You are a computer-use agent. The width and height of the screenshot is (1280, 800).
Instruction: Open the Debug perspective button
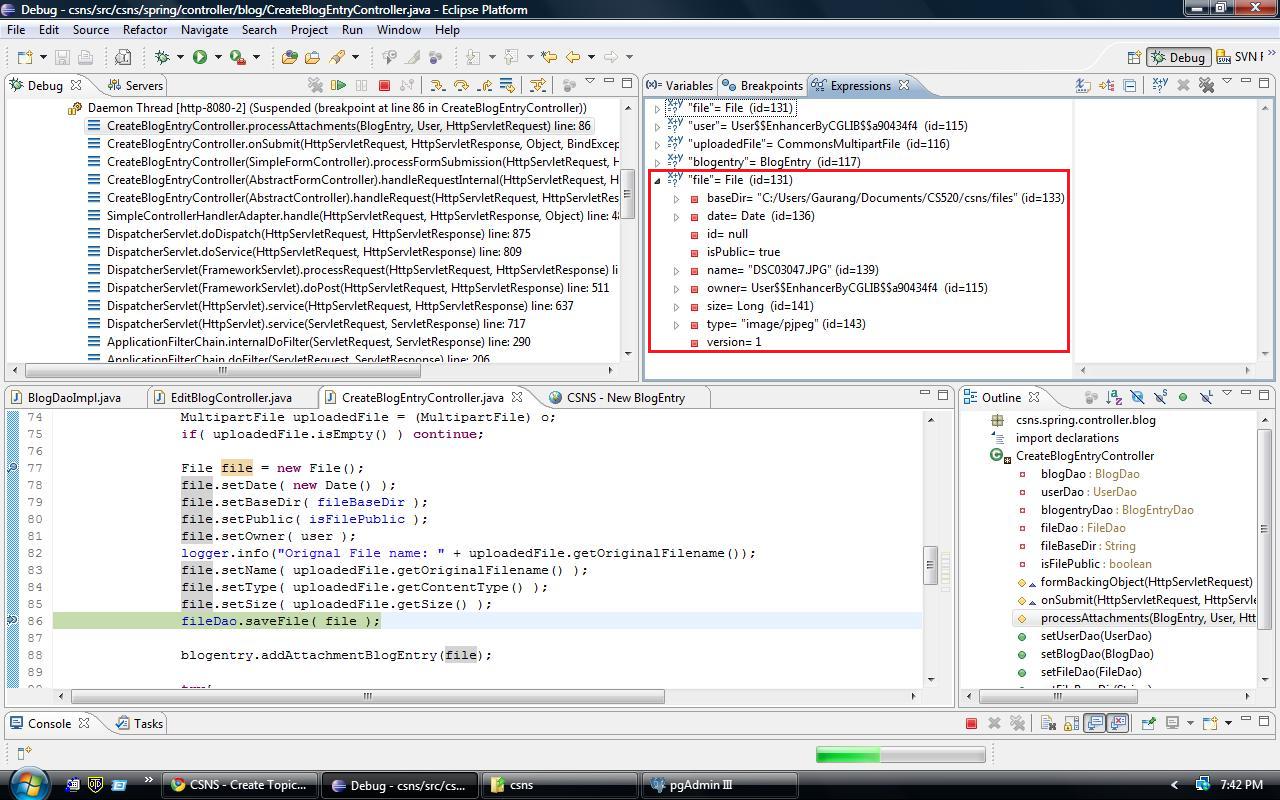(1178, 57)
